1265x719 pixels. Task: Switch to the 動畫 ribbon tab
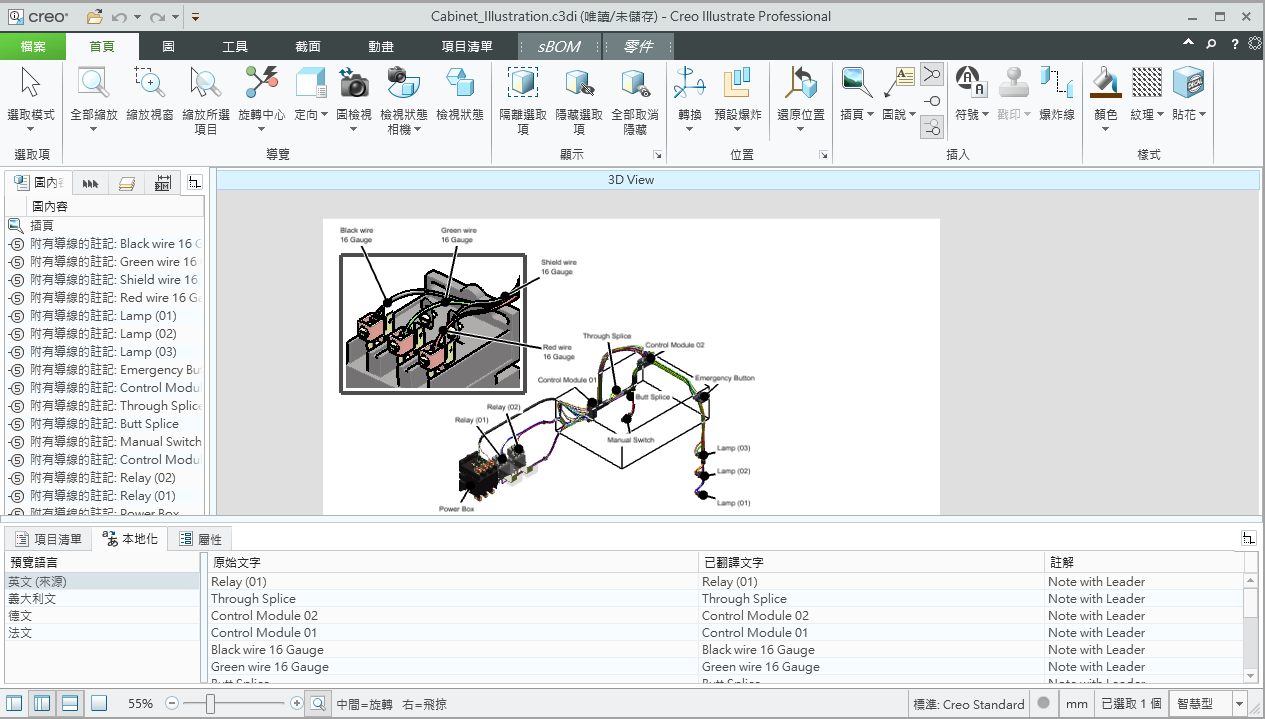[380, 46]
